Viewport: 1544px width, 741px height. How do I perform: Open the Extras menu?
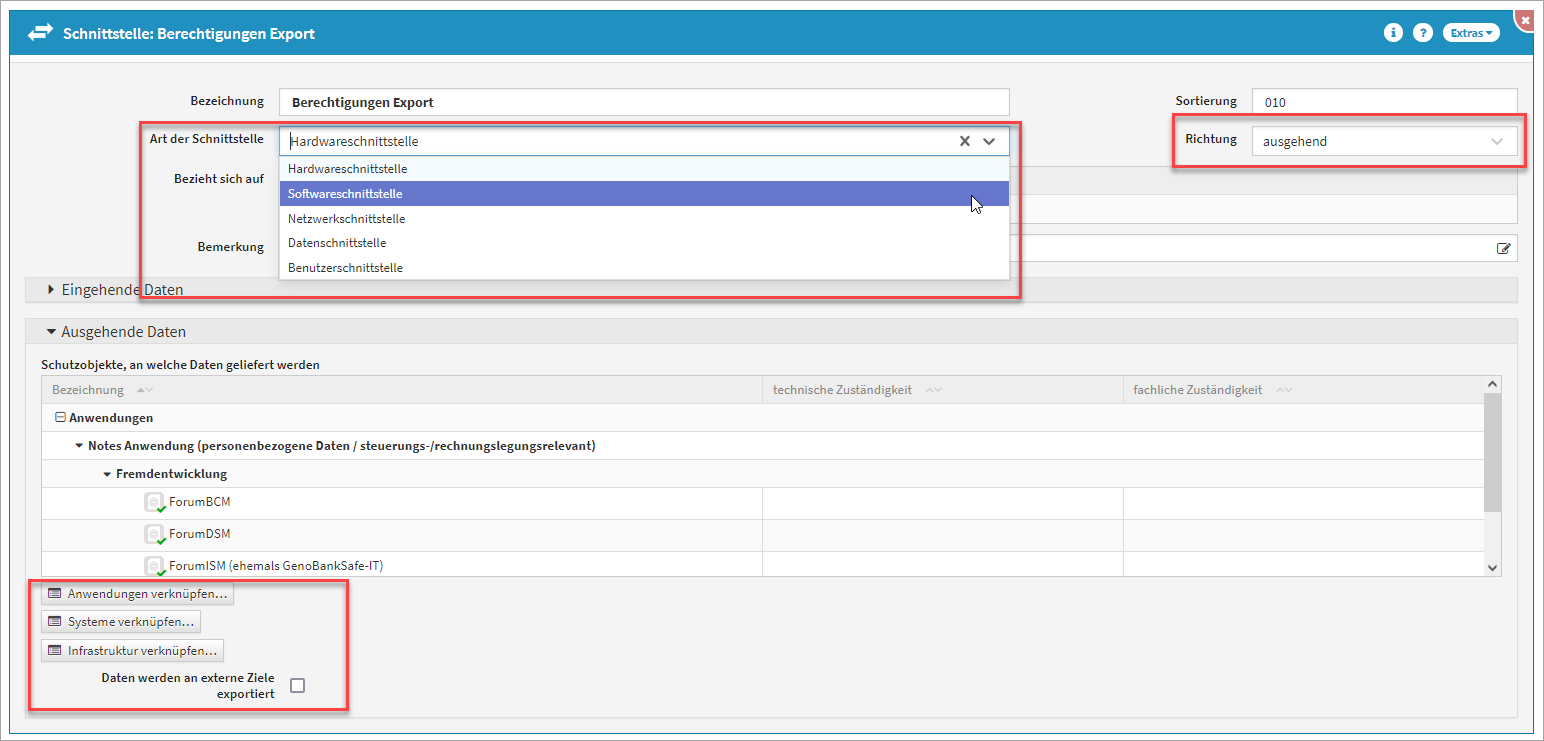[1470, 33]
